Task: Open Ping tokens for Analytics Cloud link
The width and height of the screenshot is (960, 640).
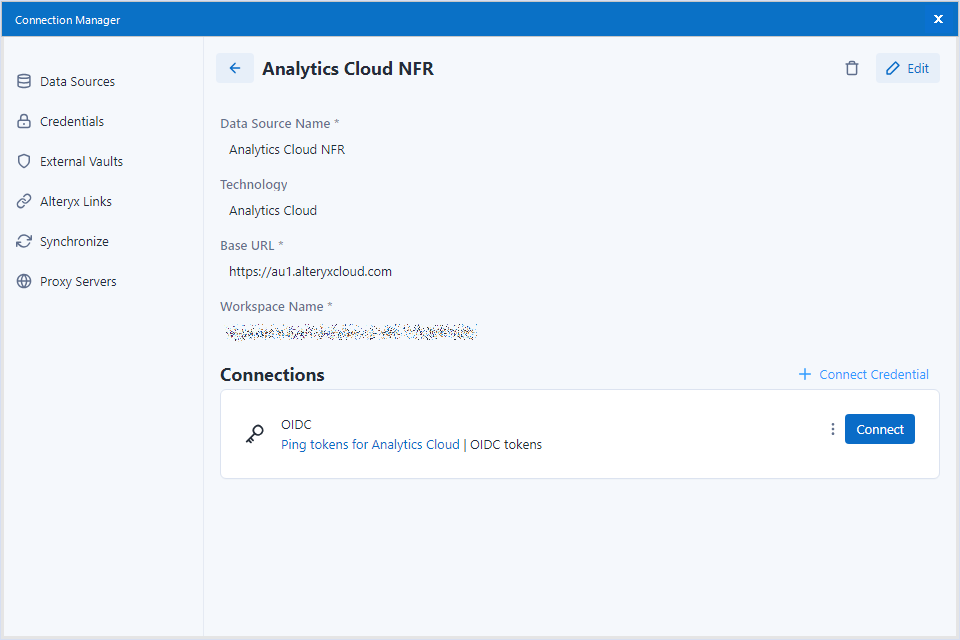Action: (x=370, y=445)
